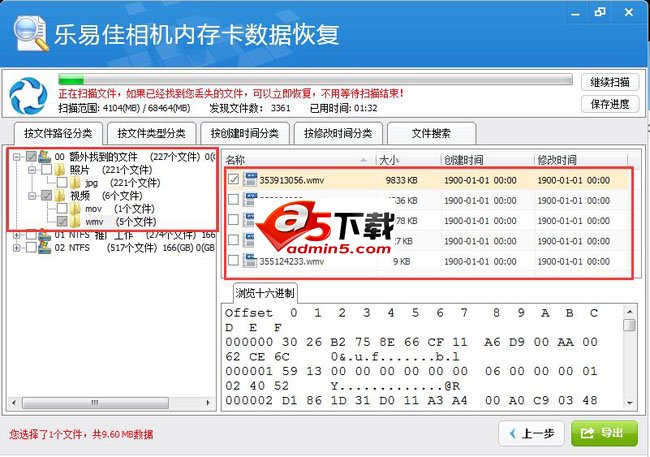Click the 9833 KB size cell
650x457 pixels.
(x=401, y=180)
